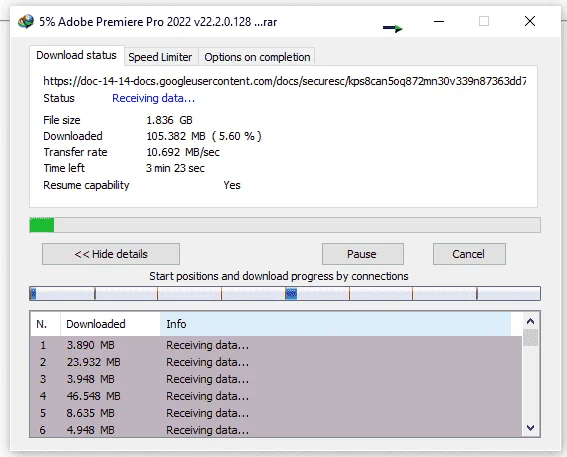Click the googleusercontent download URL text
Image resolution: width=567 pixels, height=457 pixels.
coord(285,81)
